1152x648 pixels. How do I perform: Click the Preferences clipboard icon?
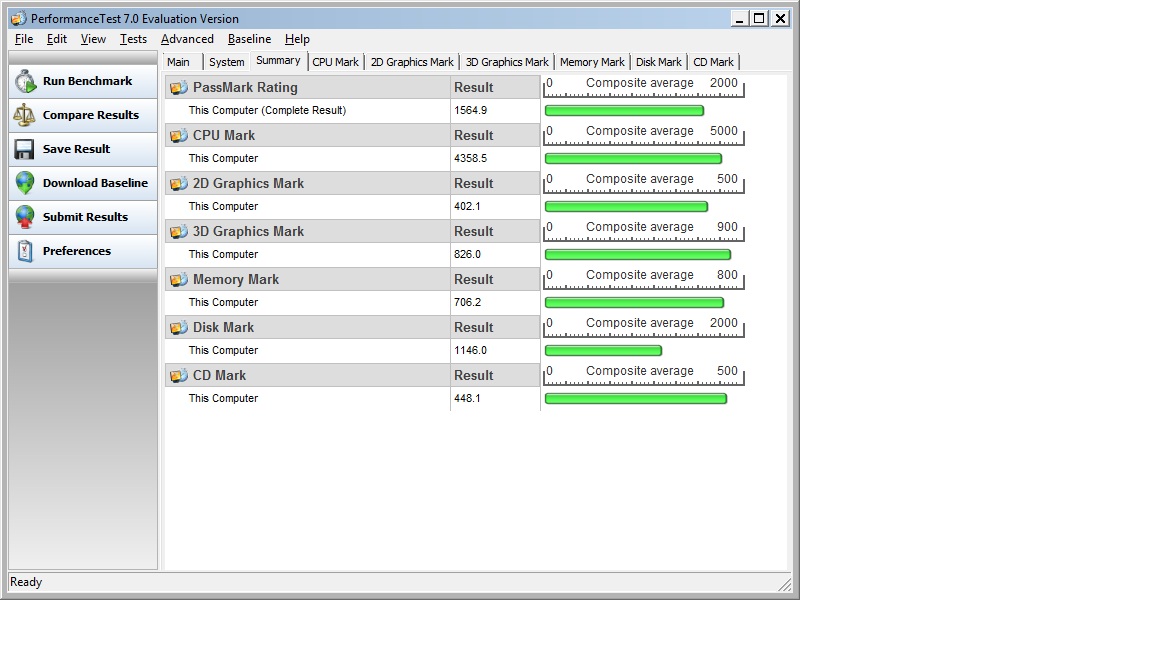point(25,251)
